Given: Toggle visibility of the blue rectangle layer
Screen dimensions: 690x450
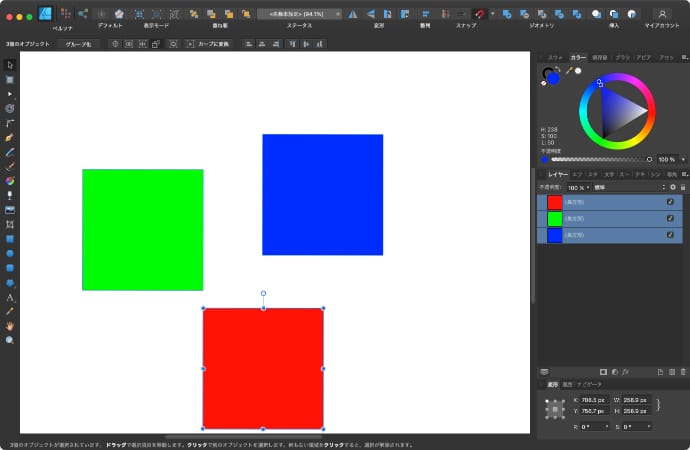Looking at the screenshot, I should 671,234.
